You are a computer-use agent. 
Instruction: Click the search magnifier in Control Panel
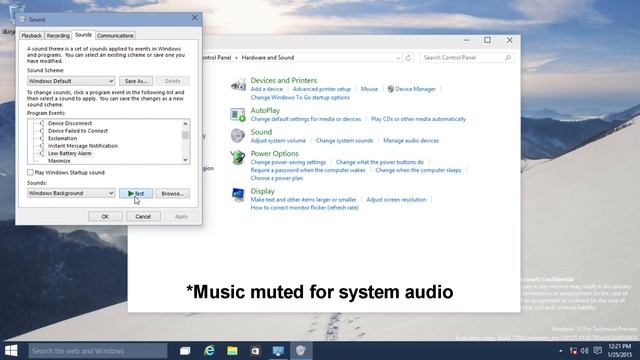tap(508, 58)
